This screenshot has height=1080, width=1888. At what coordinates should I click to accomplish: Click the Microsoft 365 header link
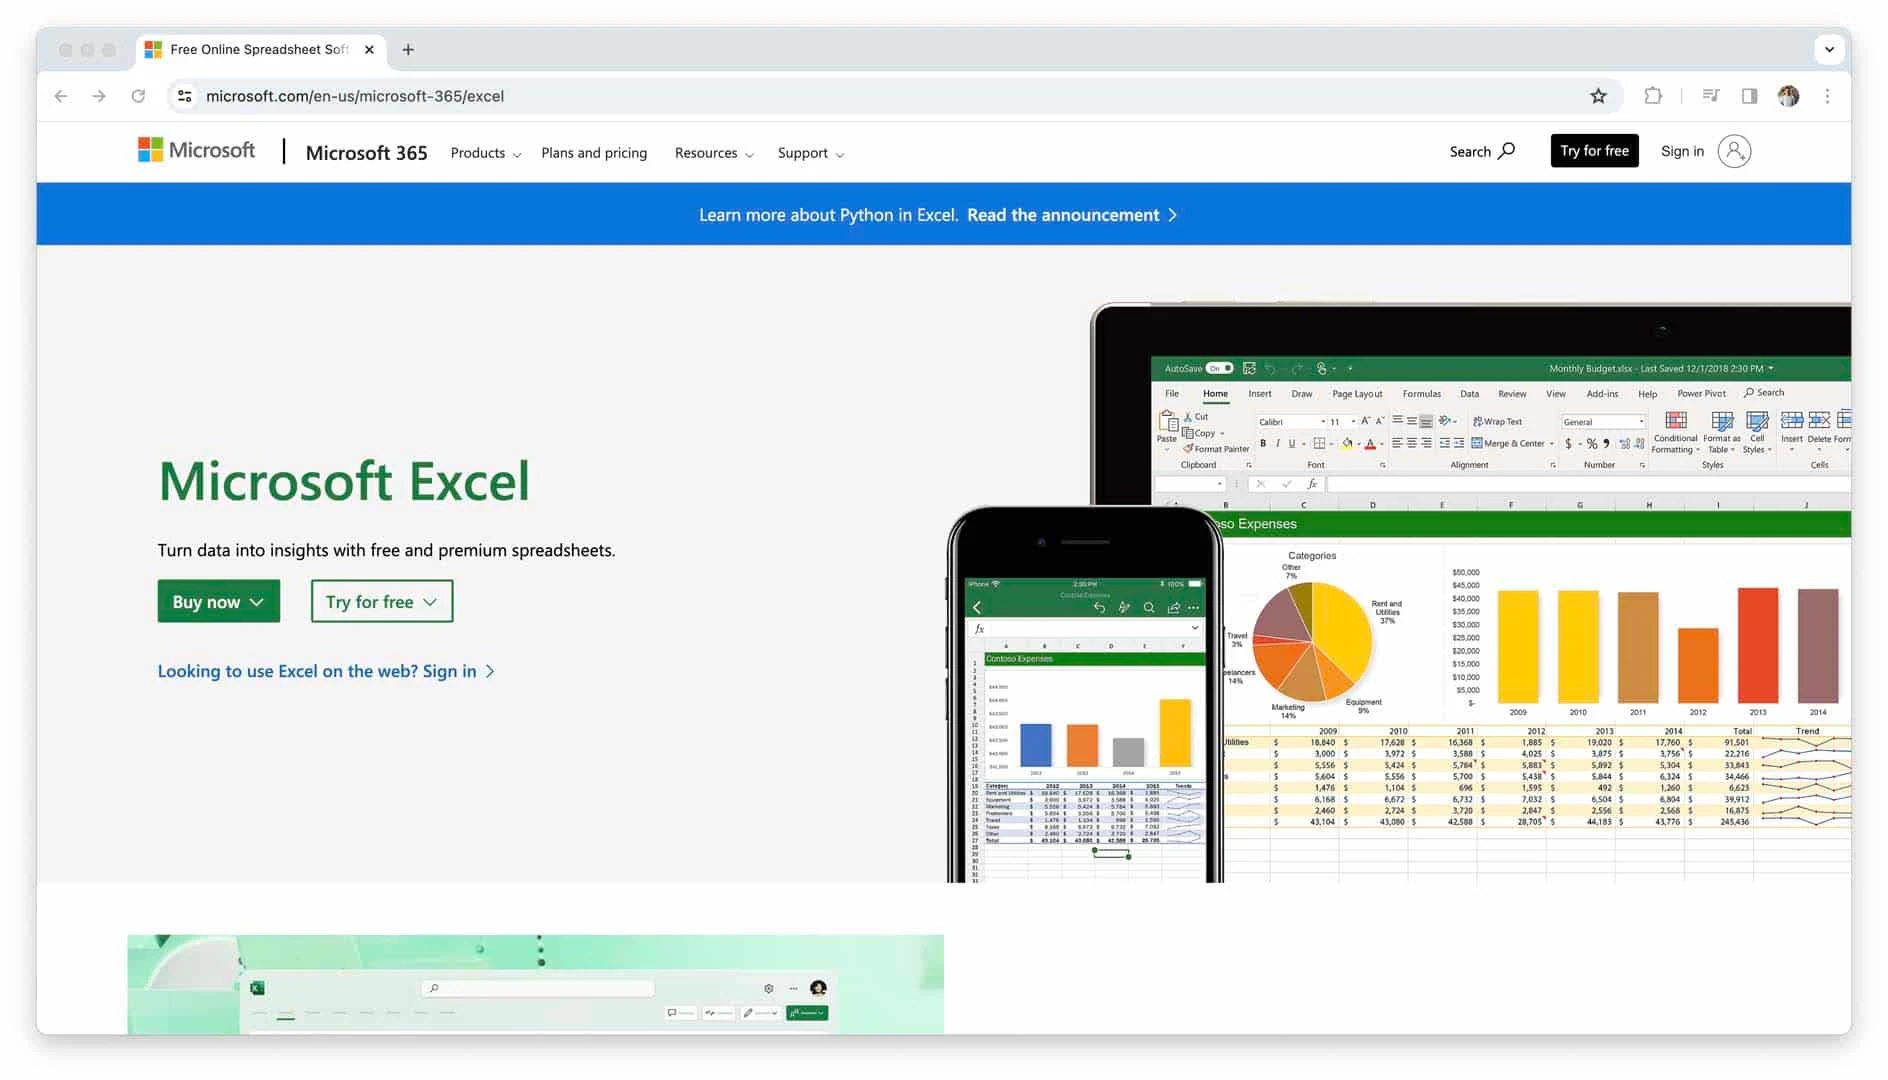(x=366, y=153)
